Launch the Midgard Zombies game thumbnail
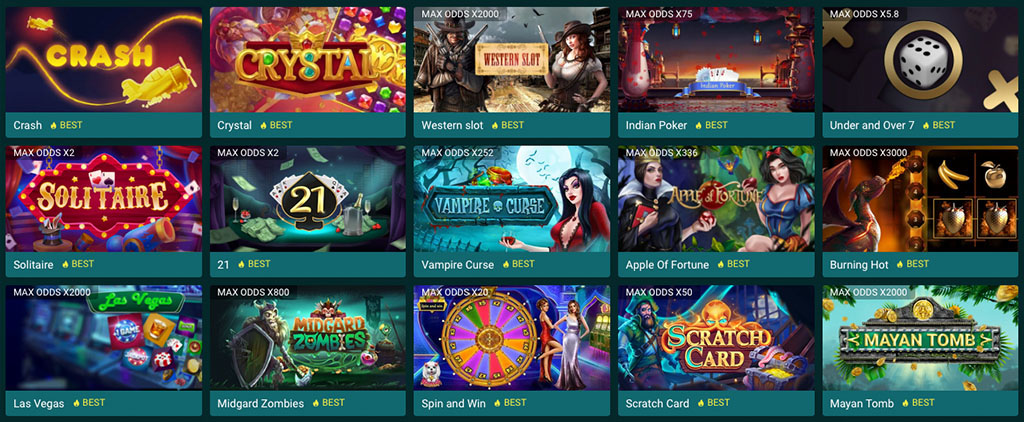Screen dimensions: 1024x422 [x=308, y=338]
